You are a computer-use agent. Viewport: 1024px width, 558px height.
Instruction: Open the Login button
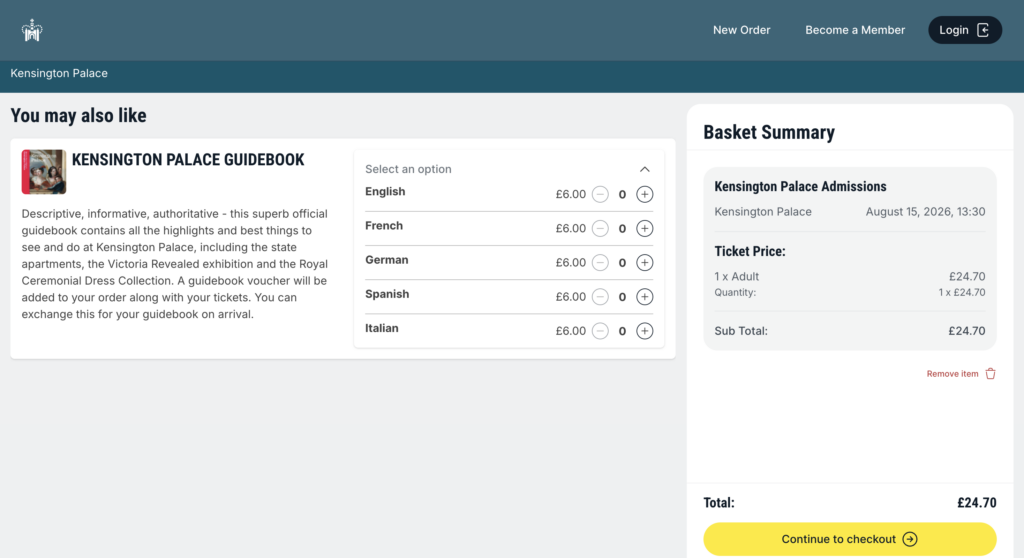click(x=965, y=30)
